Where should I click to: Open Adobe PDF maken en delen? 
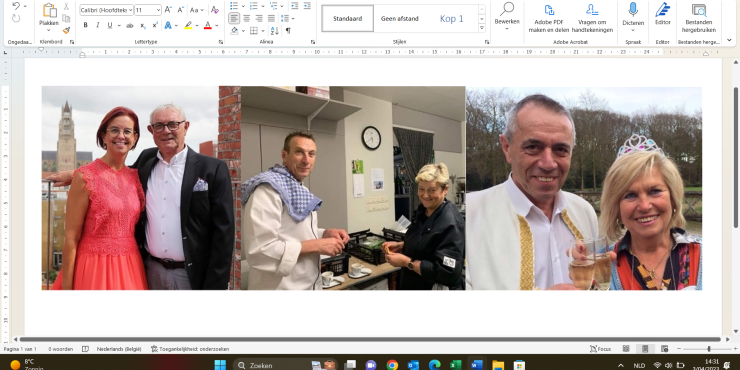[x=549, y=18]
